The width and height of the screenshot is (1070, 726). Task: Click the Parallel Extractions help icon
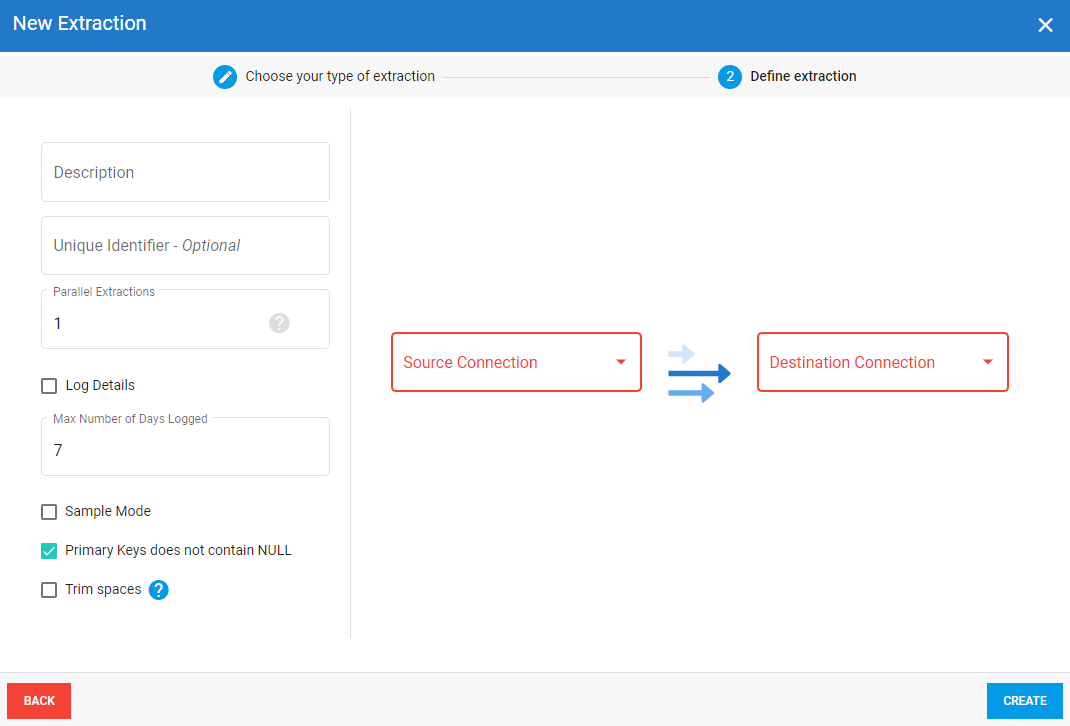pos(280,323)
